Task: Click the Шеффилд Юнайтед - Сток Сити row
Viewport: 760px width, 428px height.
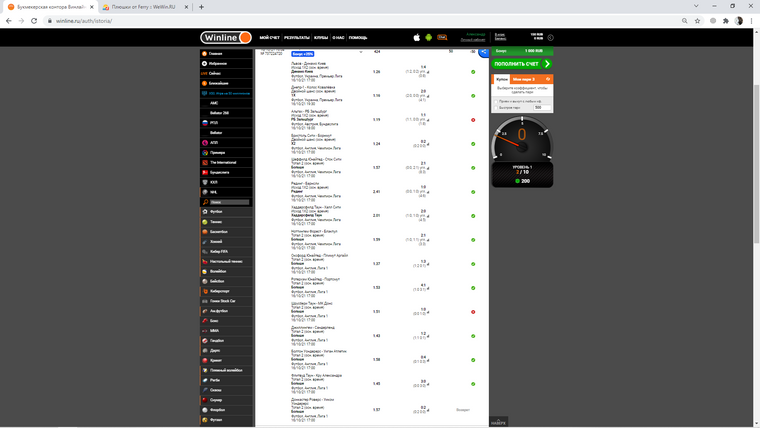Action: pos(372,167)
